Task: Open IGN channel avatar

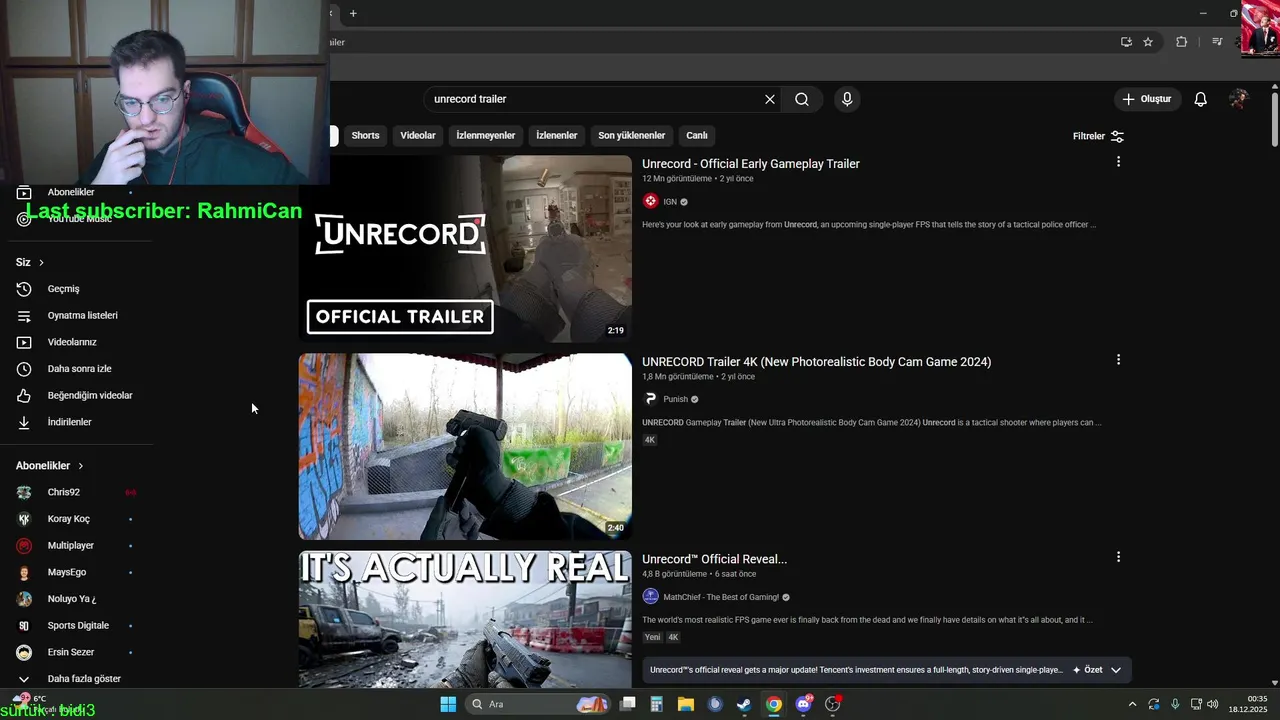Action: pyautogui.click(x=651, y=201)
